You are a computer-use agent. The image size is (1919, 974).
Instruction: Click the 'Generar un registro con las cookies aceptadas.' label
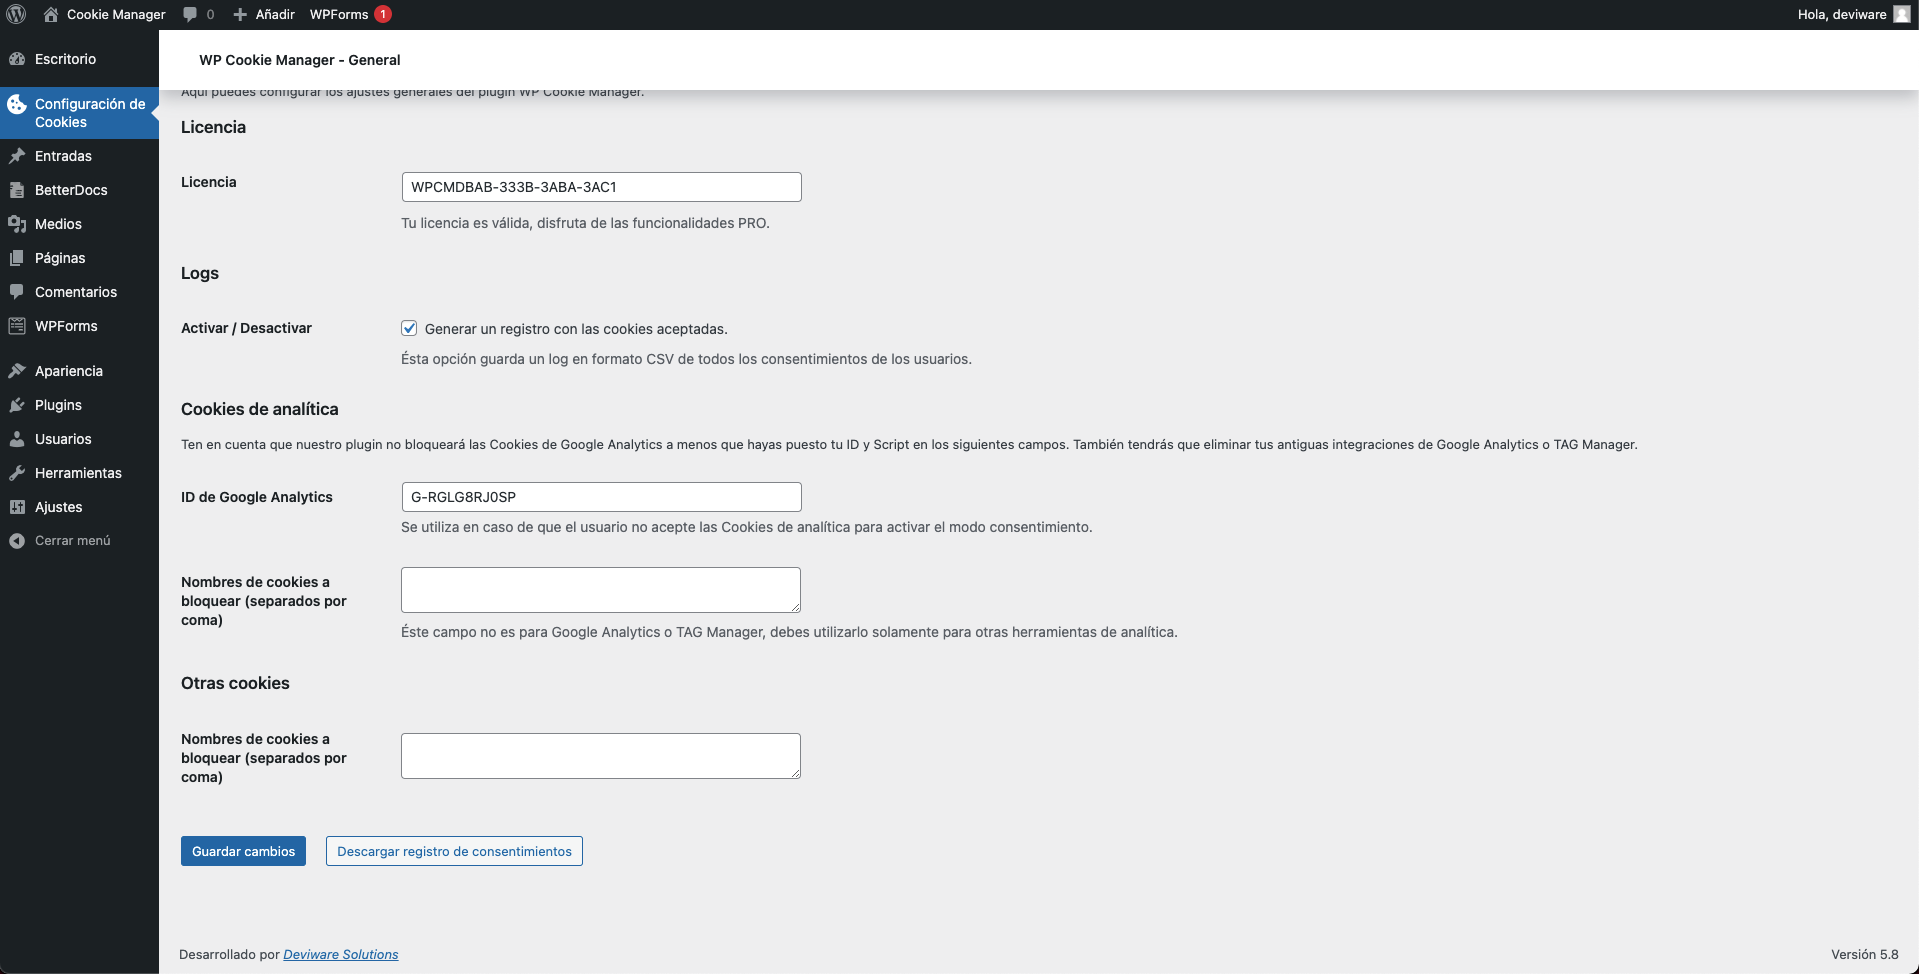[x=576, y=329]
